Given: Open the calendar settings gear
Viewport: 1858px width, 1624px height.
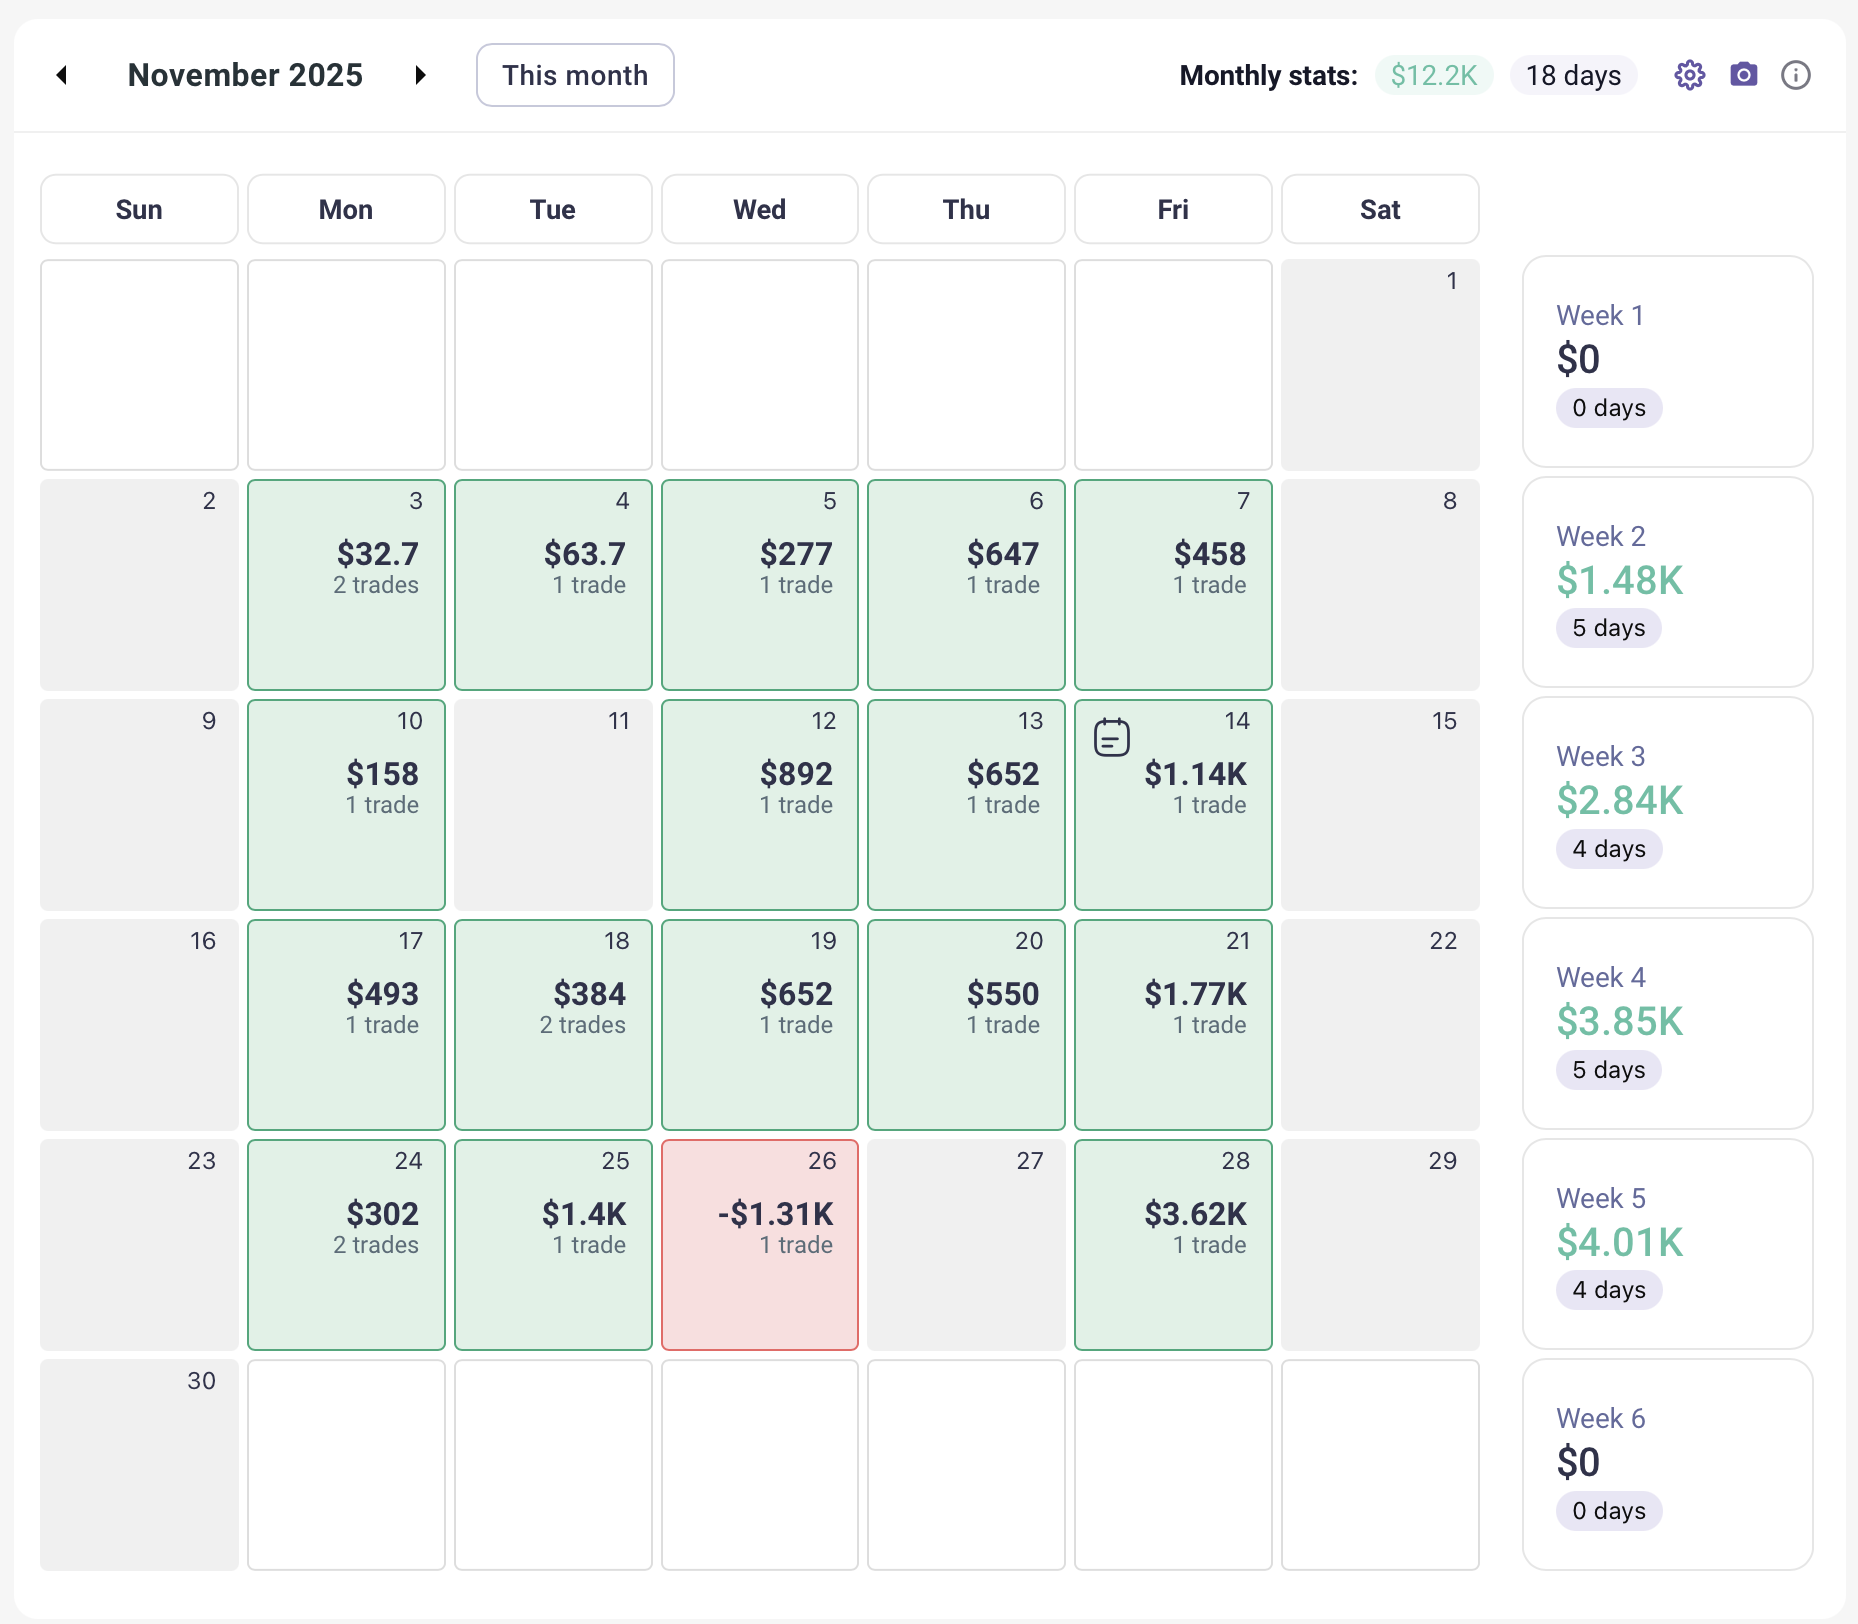Looking at the screenshot, I should 1689,75.
